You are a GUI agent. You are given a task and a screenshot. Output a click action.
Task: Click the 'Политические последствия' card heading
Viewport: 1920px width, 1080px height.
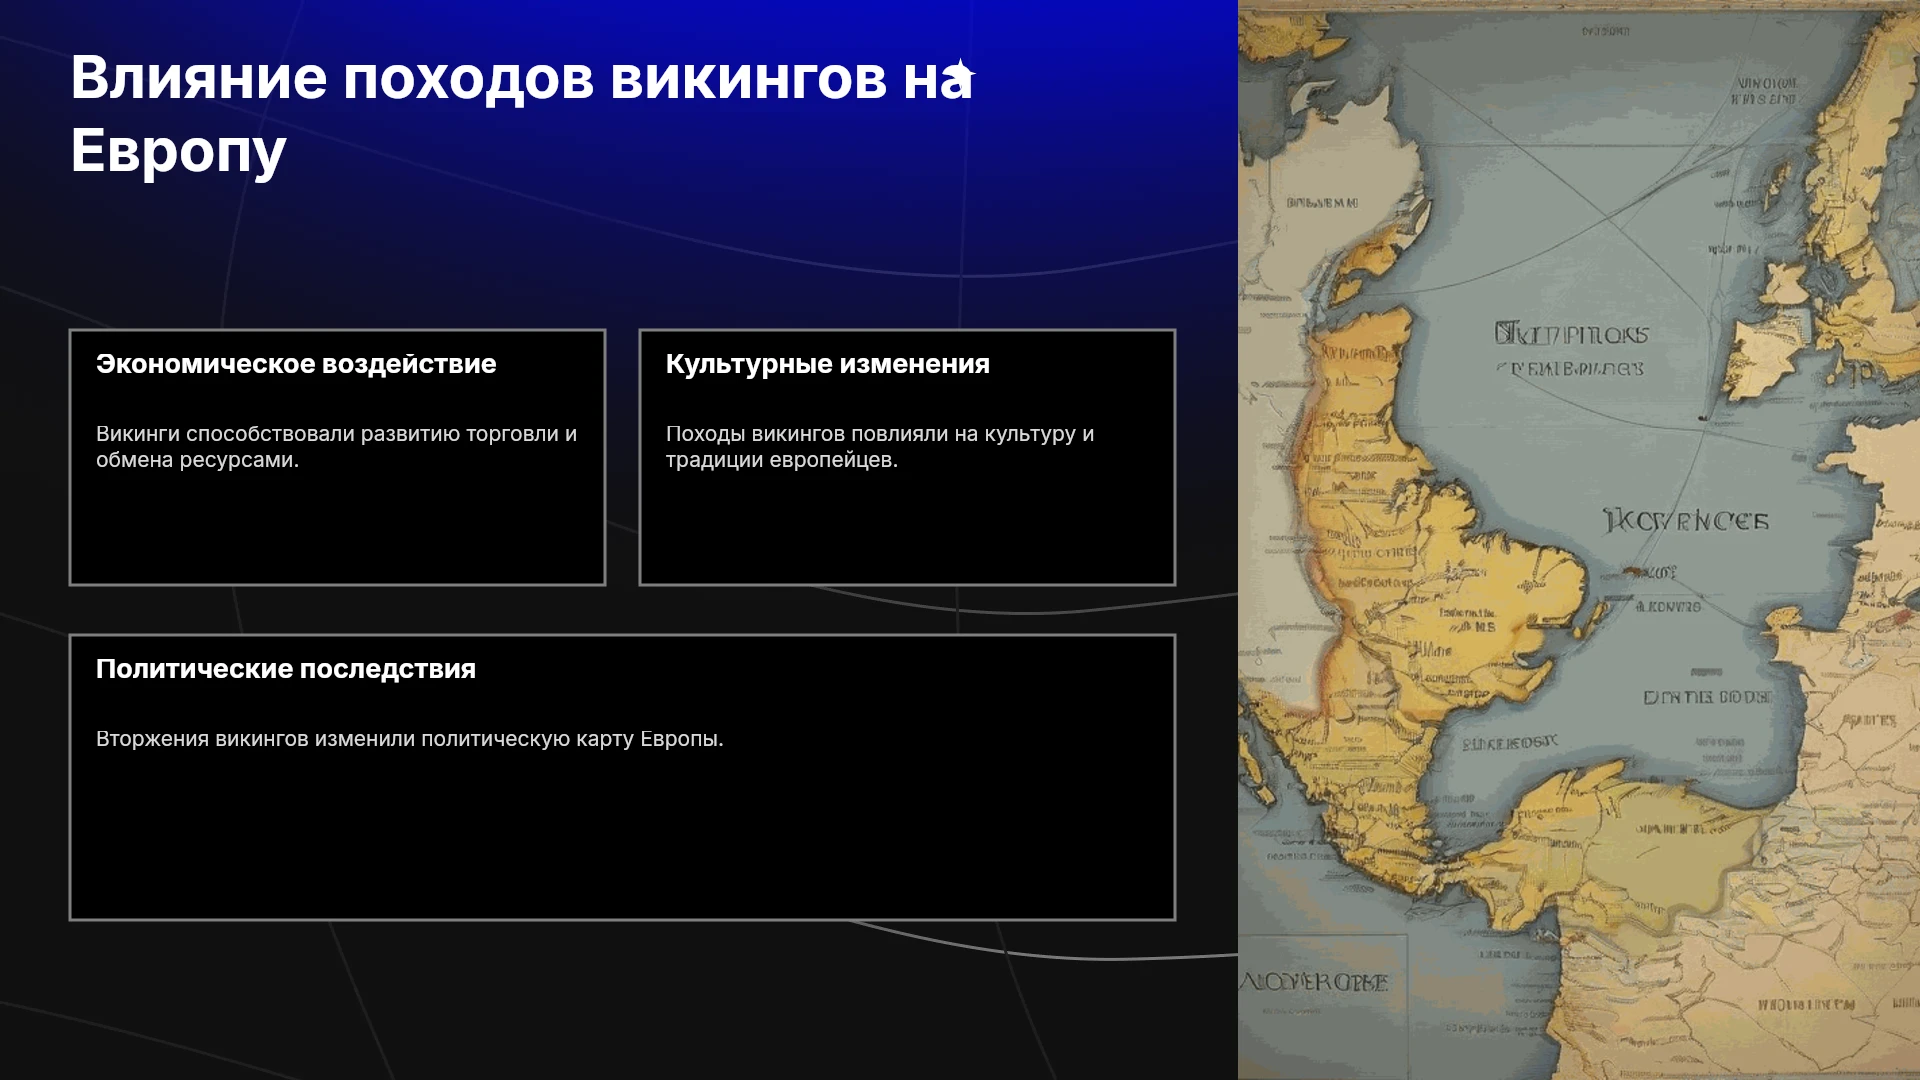286,669
